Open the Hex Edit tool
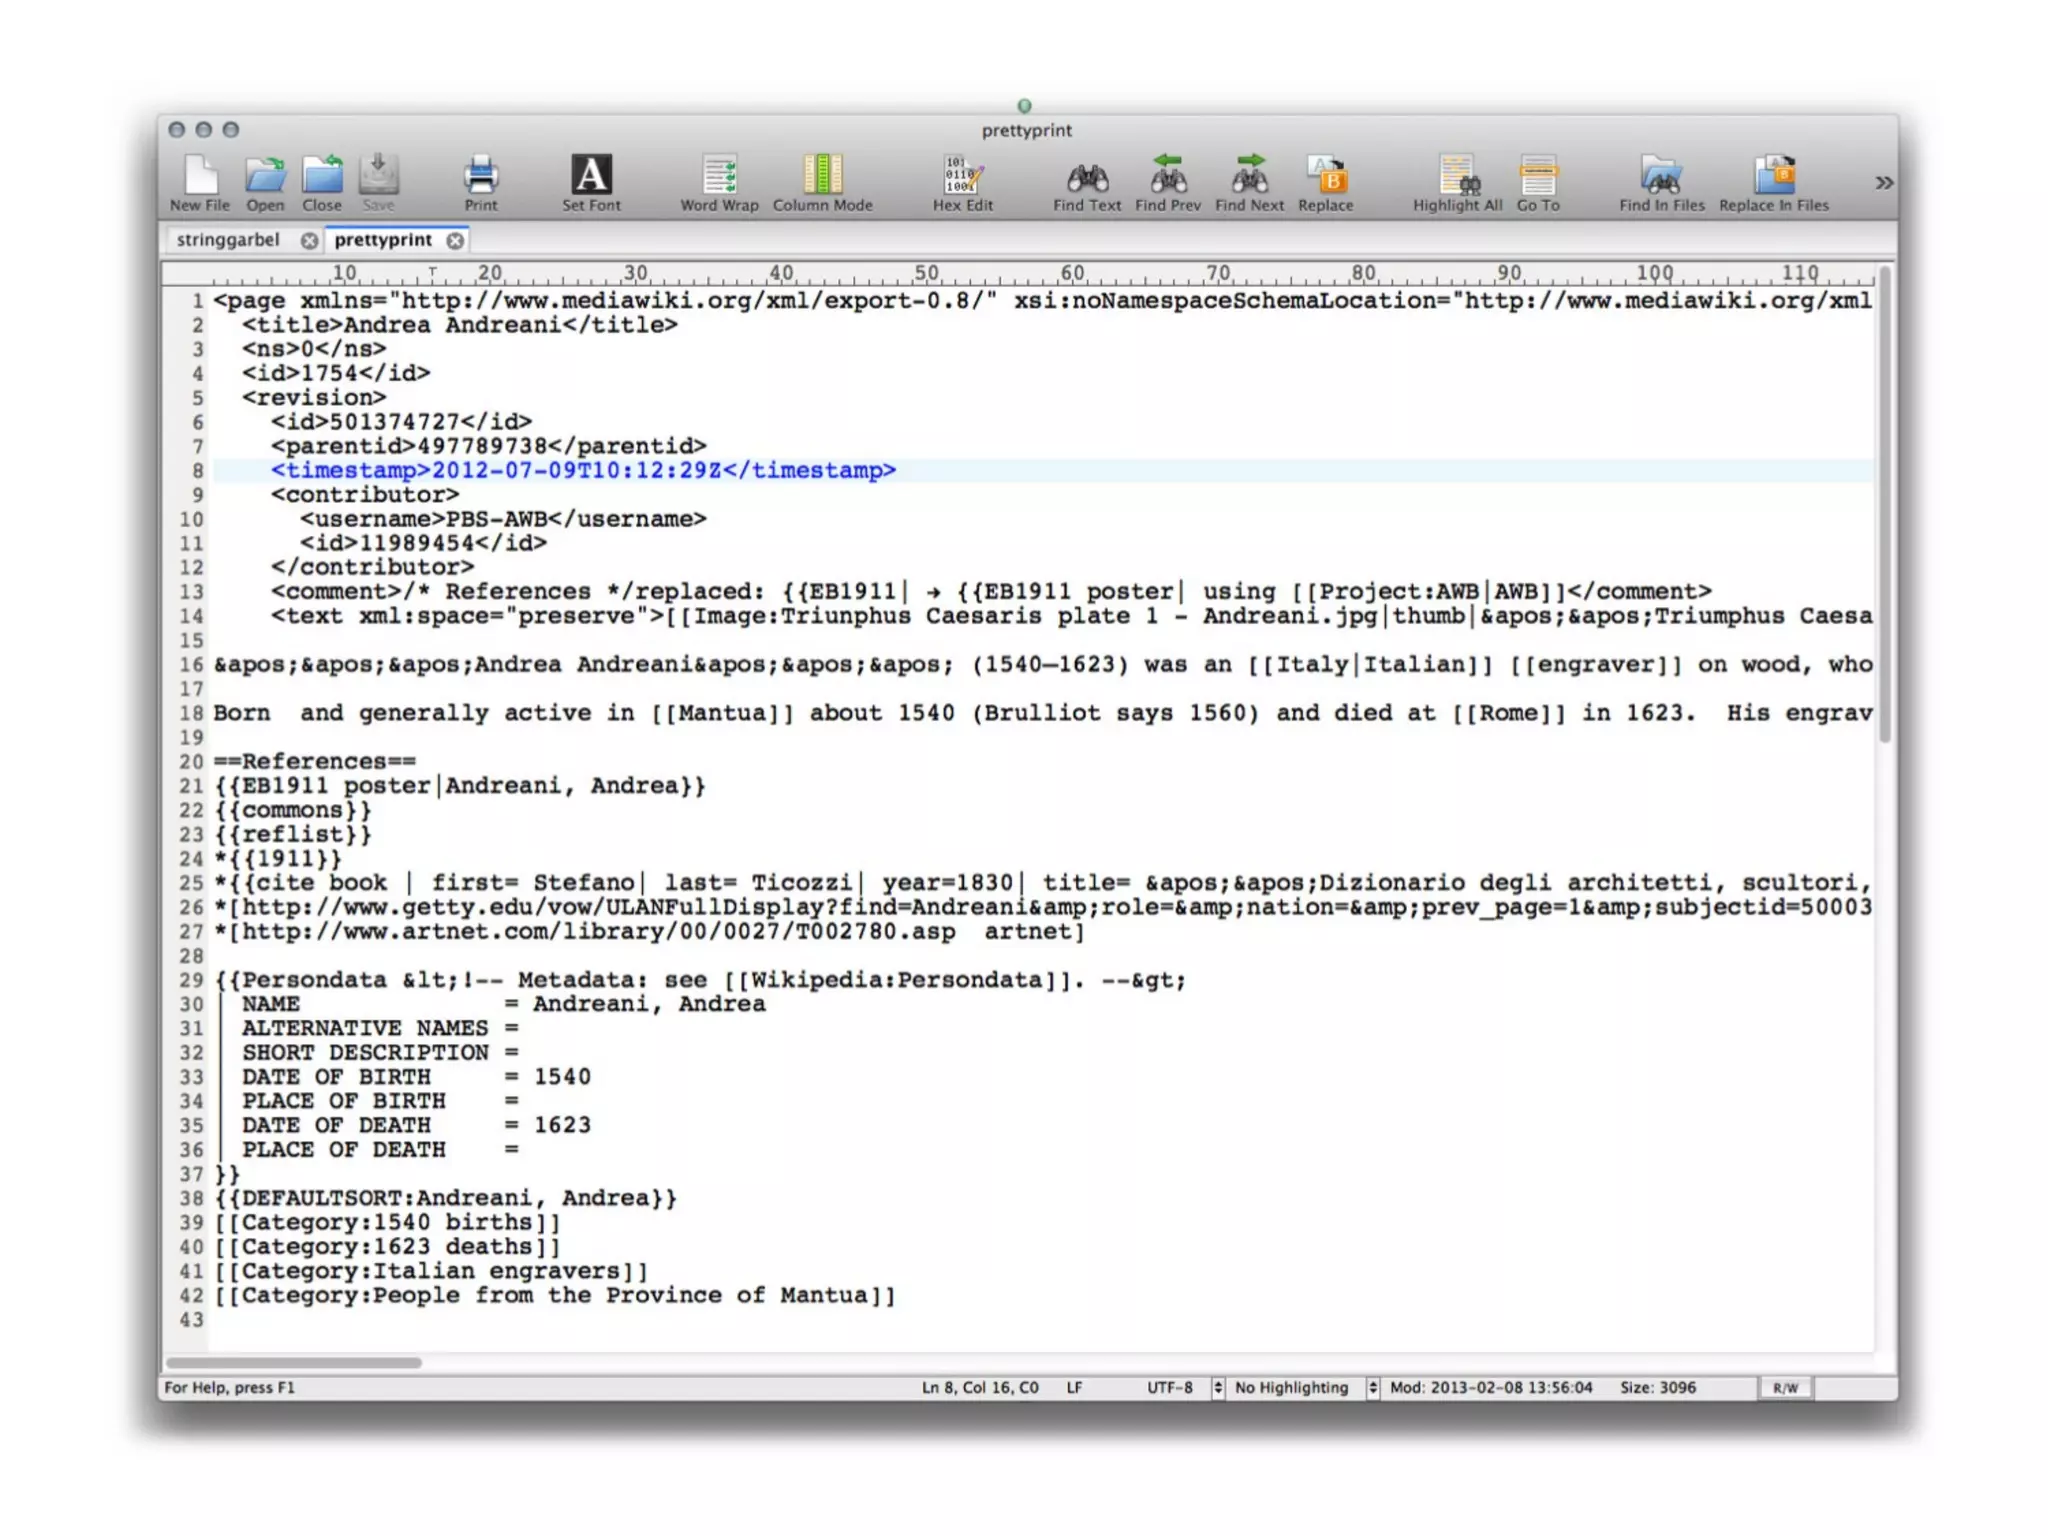This screenshot has width=2048, height=1536. pos(962,178)
